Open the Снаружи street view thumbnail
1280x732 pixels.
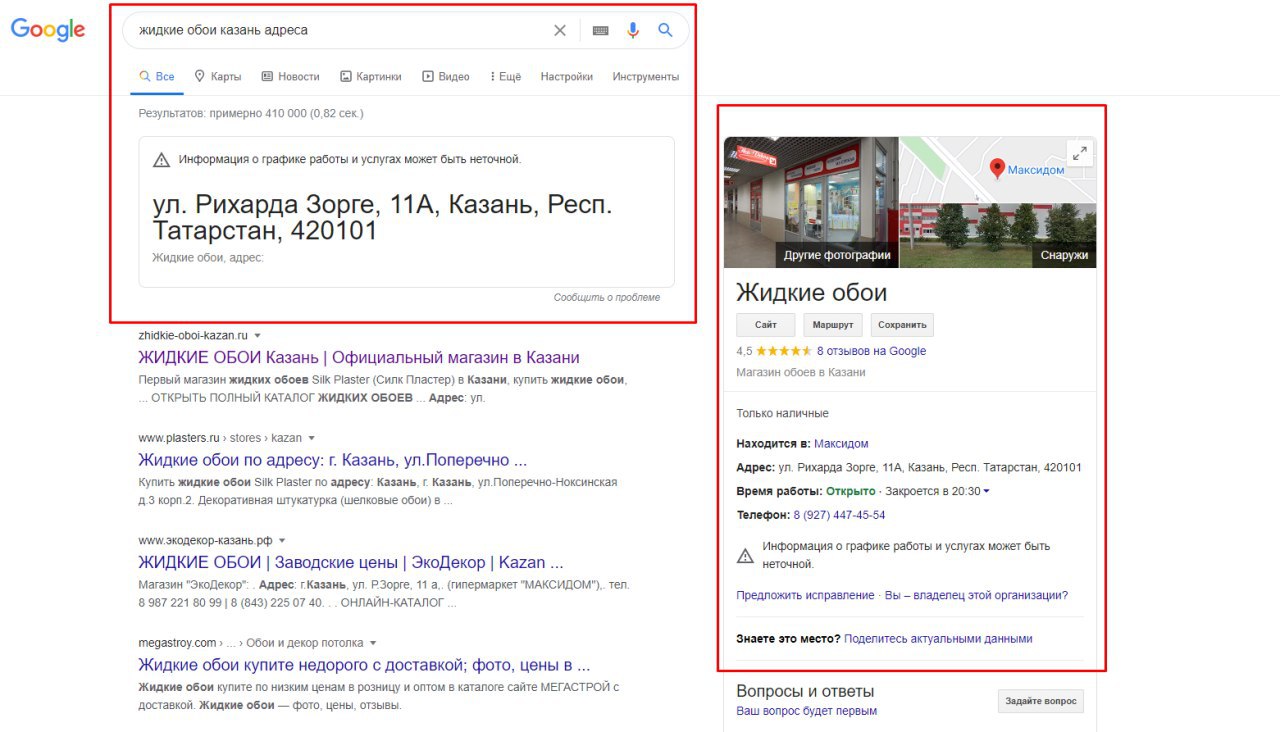coord(998,235)
